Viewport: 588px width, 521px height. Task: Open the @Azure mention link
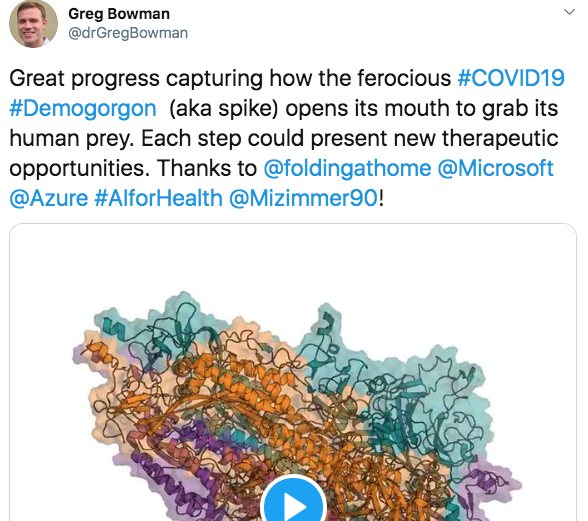49,198
